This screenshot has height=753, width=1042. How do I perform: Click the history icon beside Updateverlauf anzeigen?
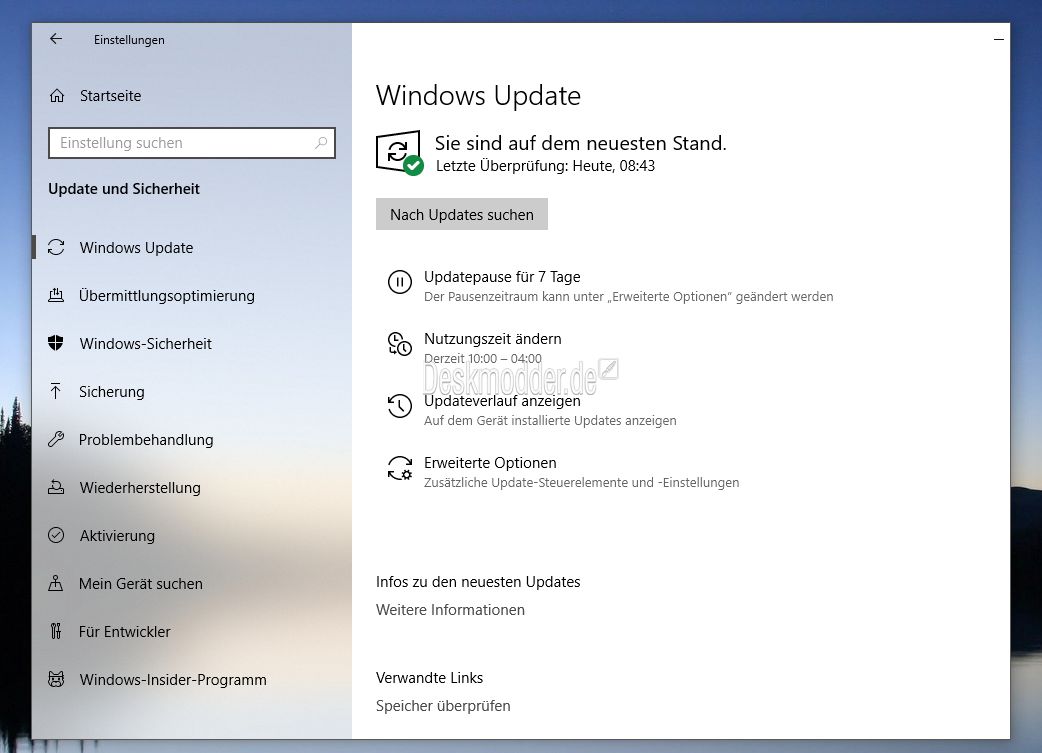(x=399, y=405)
